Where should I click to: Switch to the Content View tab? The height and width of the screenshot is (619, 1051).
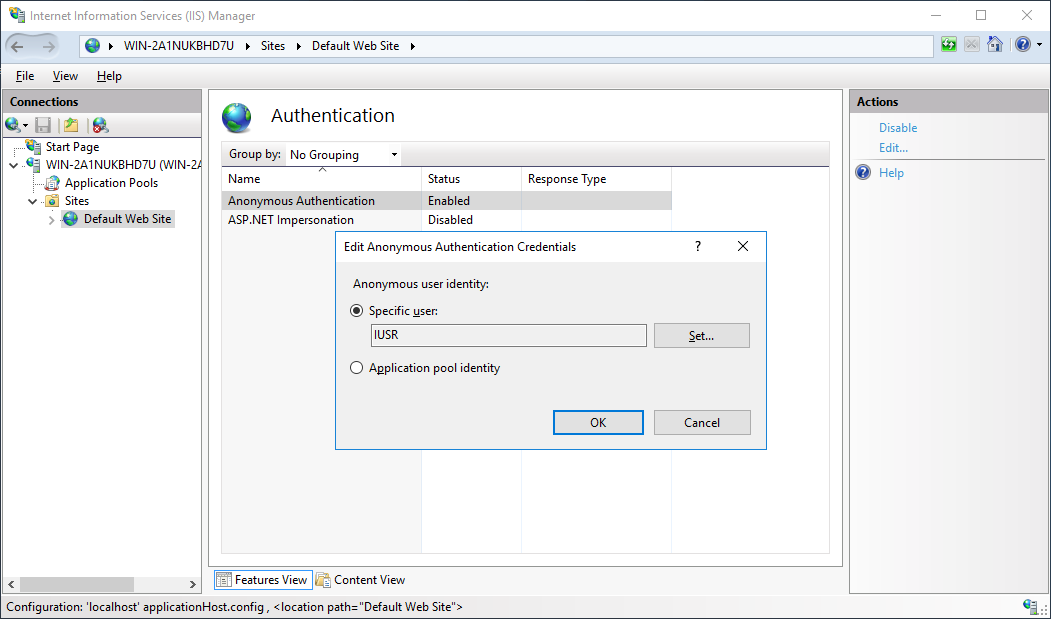coord(360,580)
